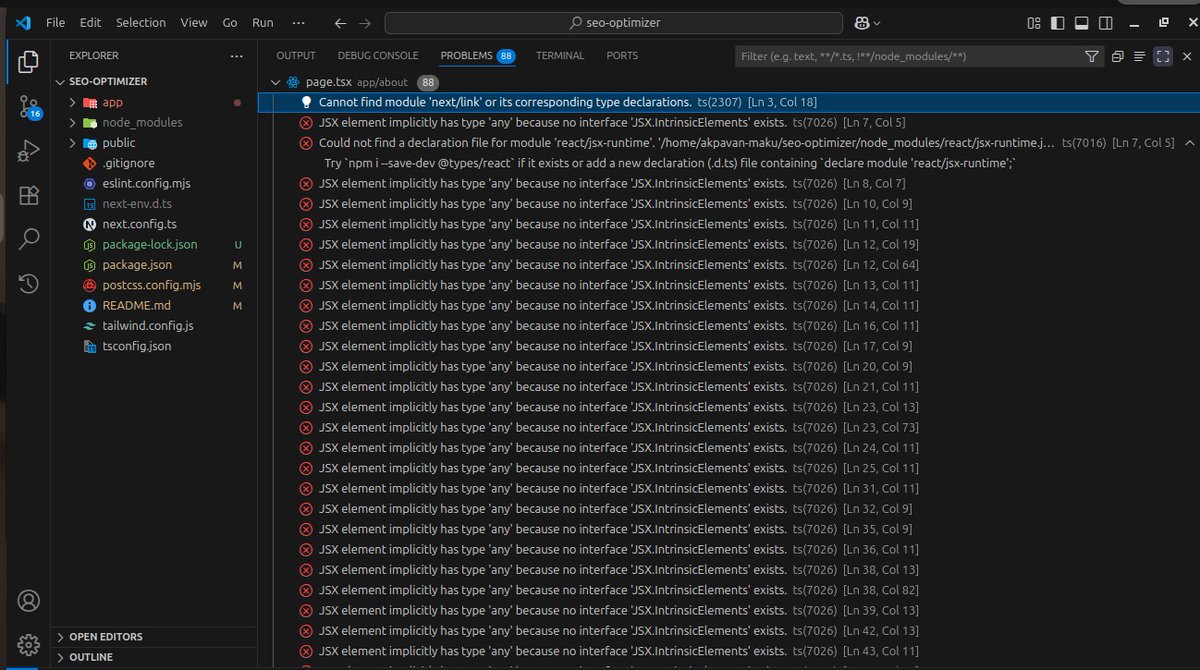Click error icon on Ln 7, Col 5 JSX row
The image size is (1200, 670).
coord(307,123)
